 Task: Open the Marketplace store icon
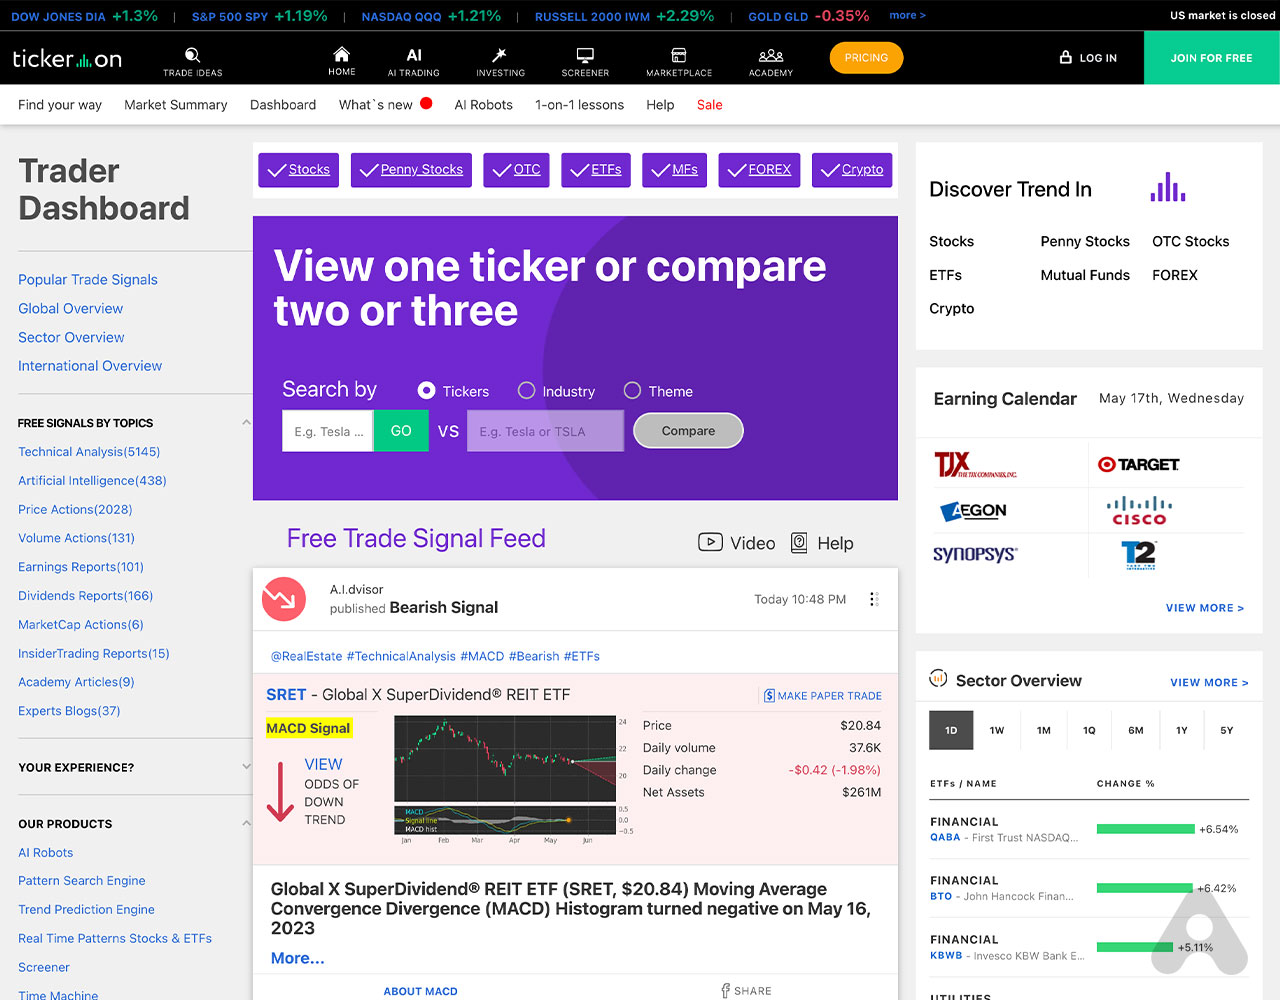678,55
